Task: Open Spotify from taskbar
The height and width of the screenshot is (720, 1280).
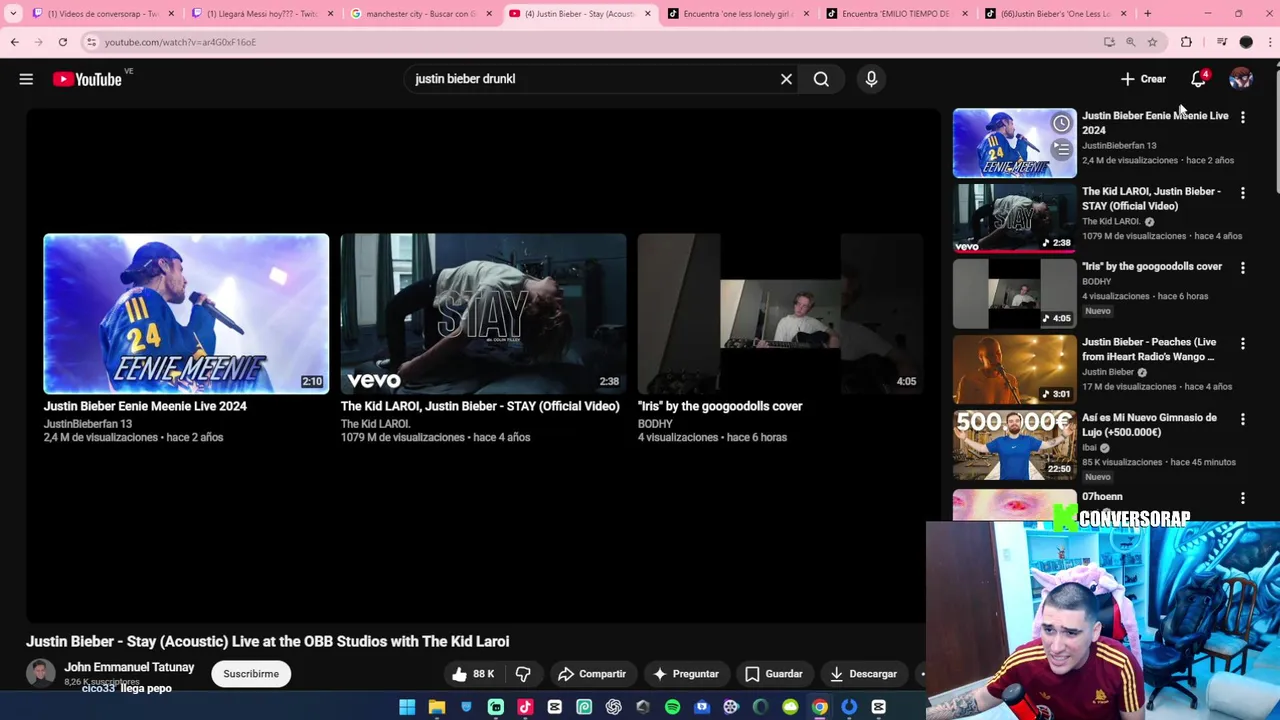Action: pos(672,707)
